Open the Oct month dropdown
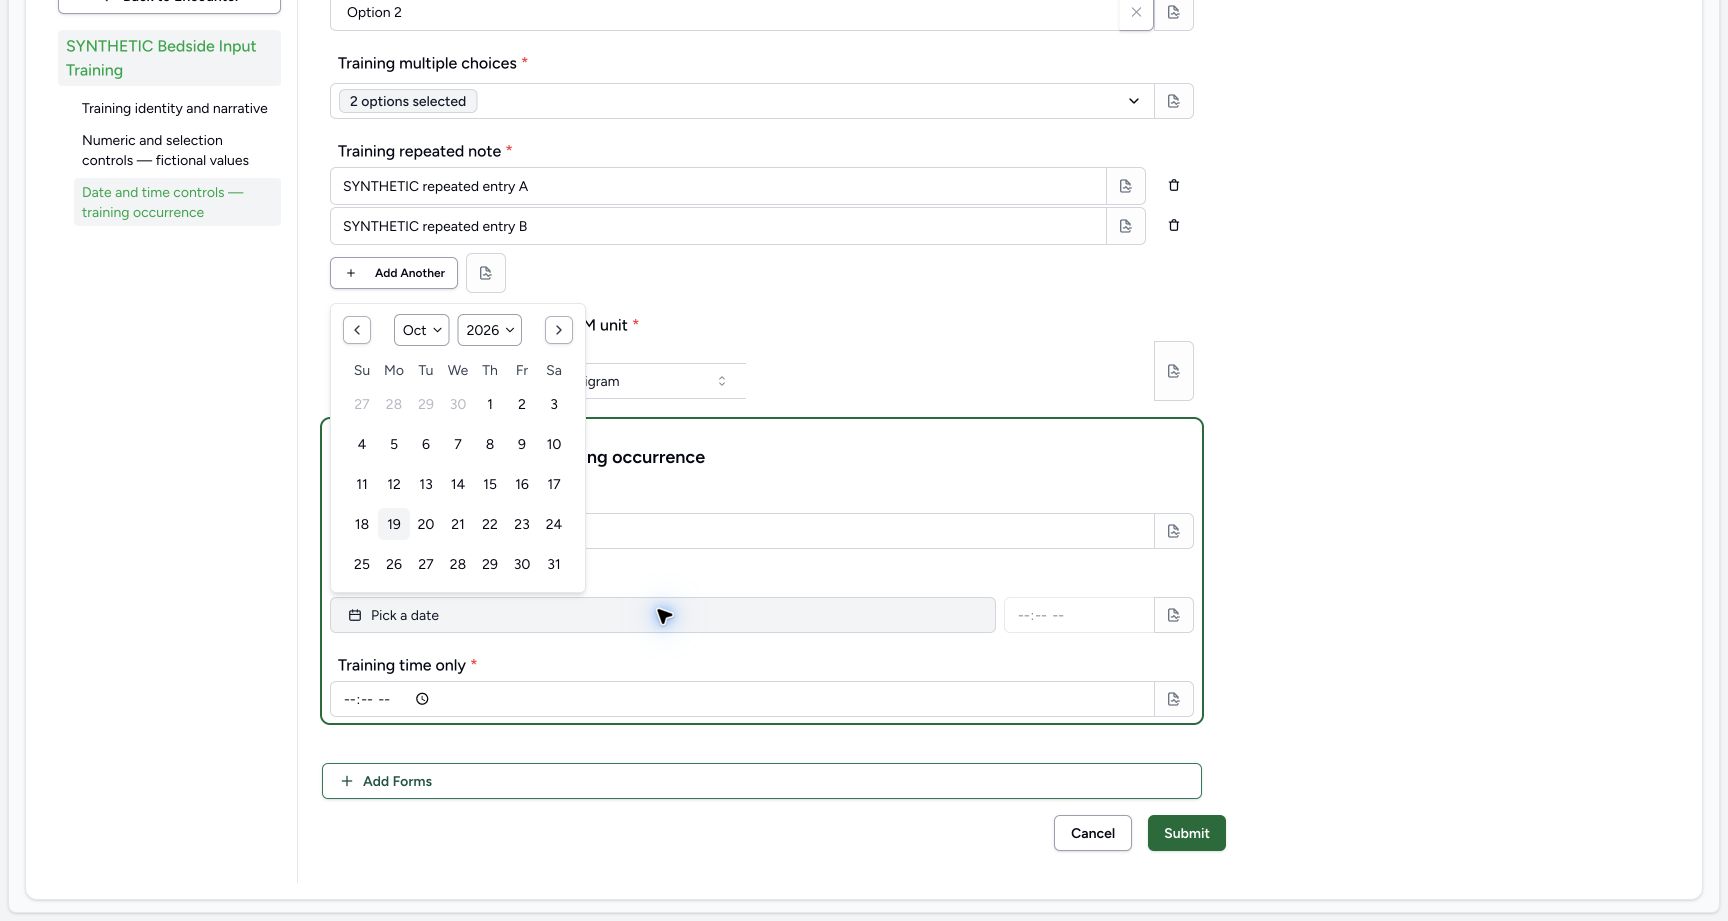Screen dimensions: 1728x921 (x=422, y=330)
